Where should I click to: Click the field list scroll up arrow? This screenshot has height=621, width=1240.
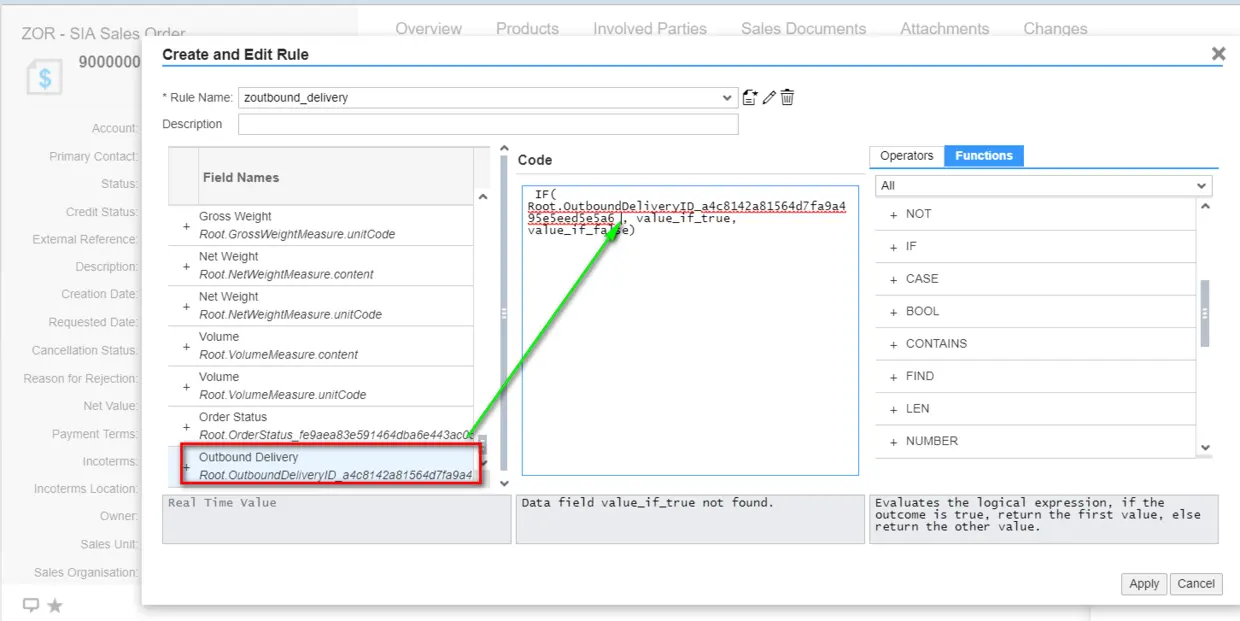tap(483, 198)
